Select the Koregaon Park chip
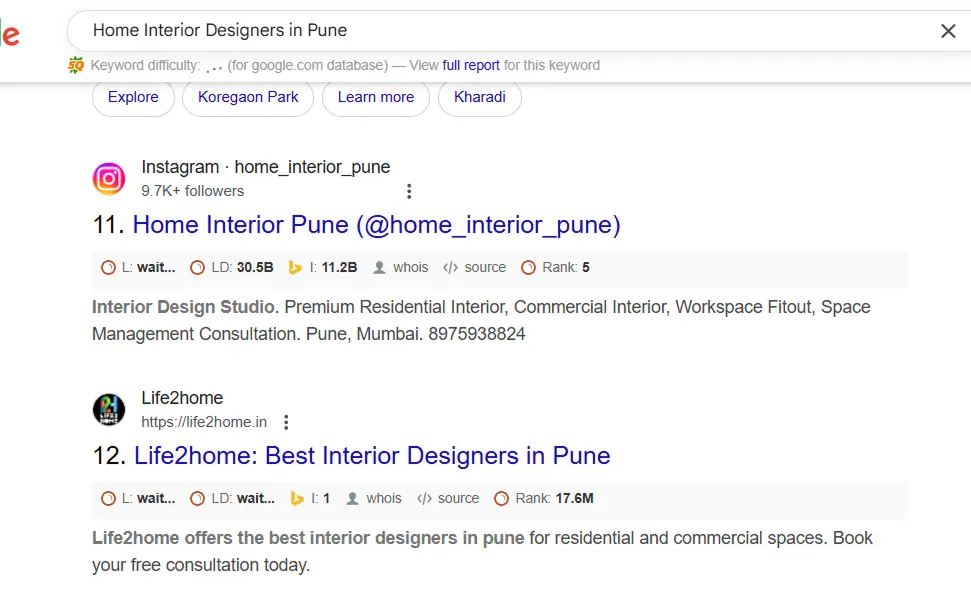This screenshot has height=616, width=971. (x=248, y=97)
